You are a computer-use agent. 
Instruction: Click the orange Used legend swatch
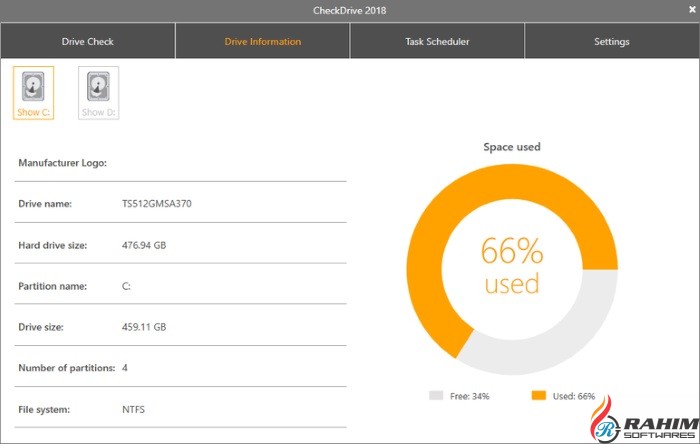coord(538,396)
